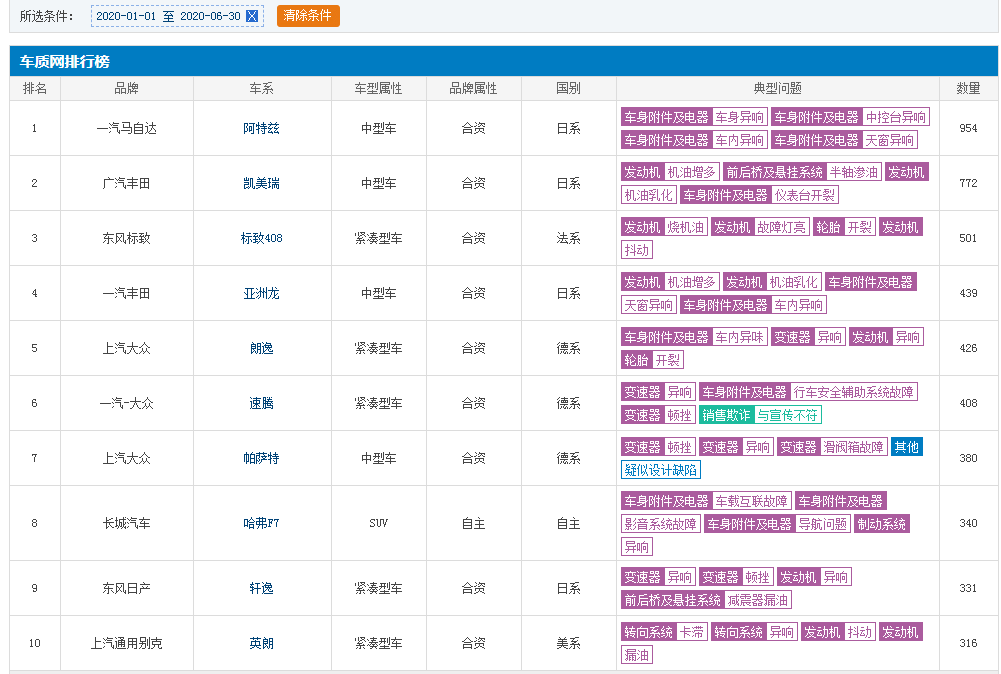Select the 中控台异响 issue tag
Image resolution: width=1001 pixels, height=674 pixels.
pos(896,117)
